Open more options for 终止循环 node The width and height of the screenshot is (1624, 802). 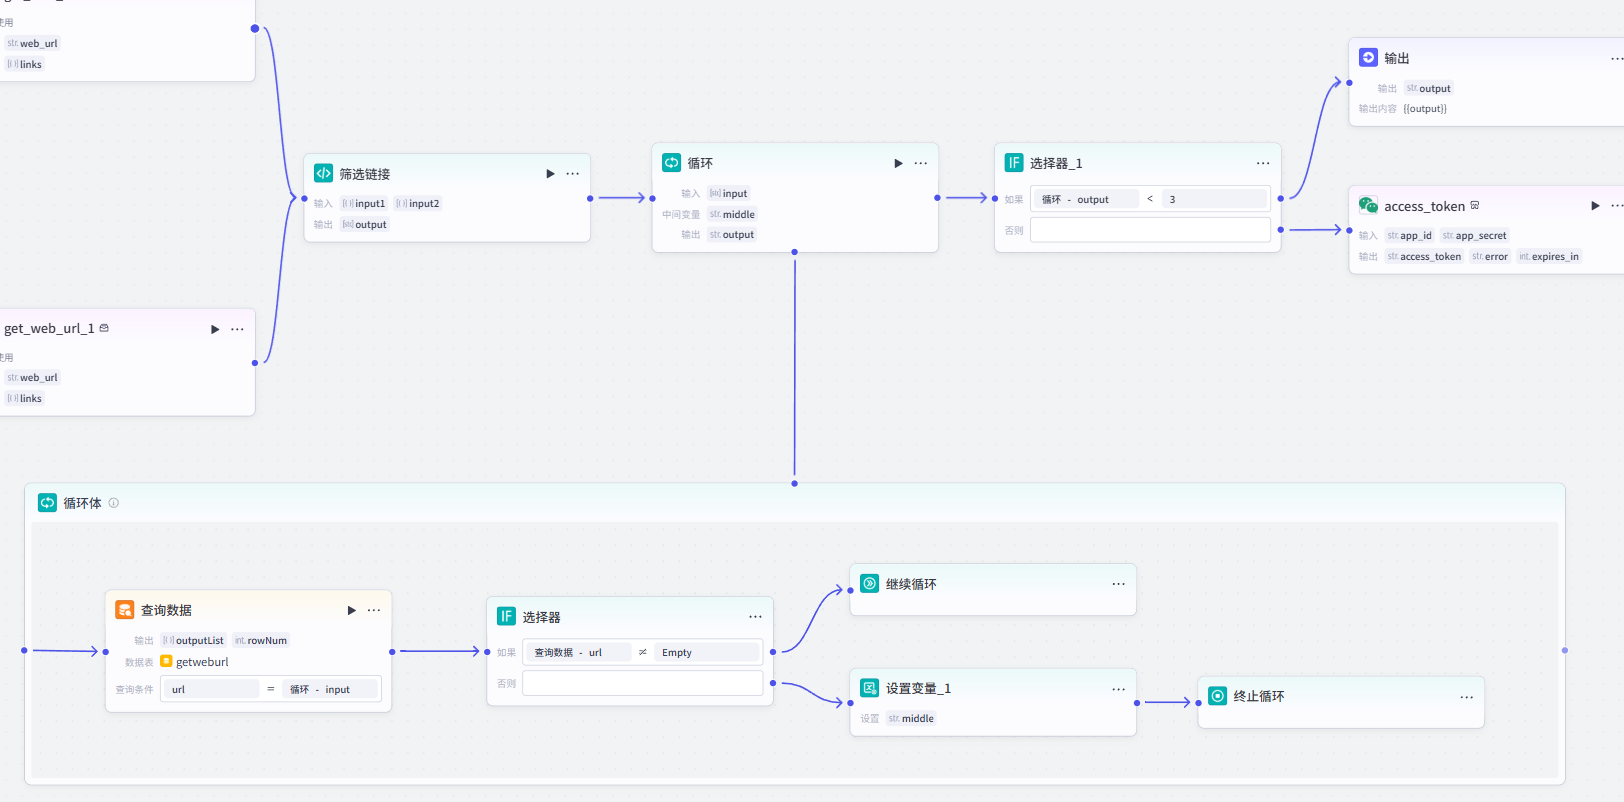pos(1466,697)
